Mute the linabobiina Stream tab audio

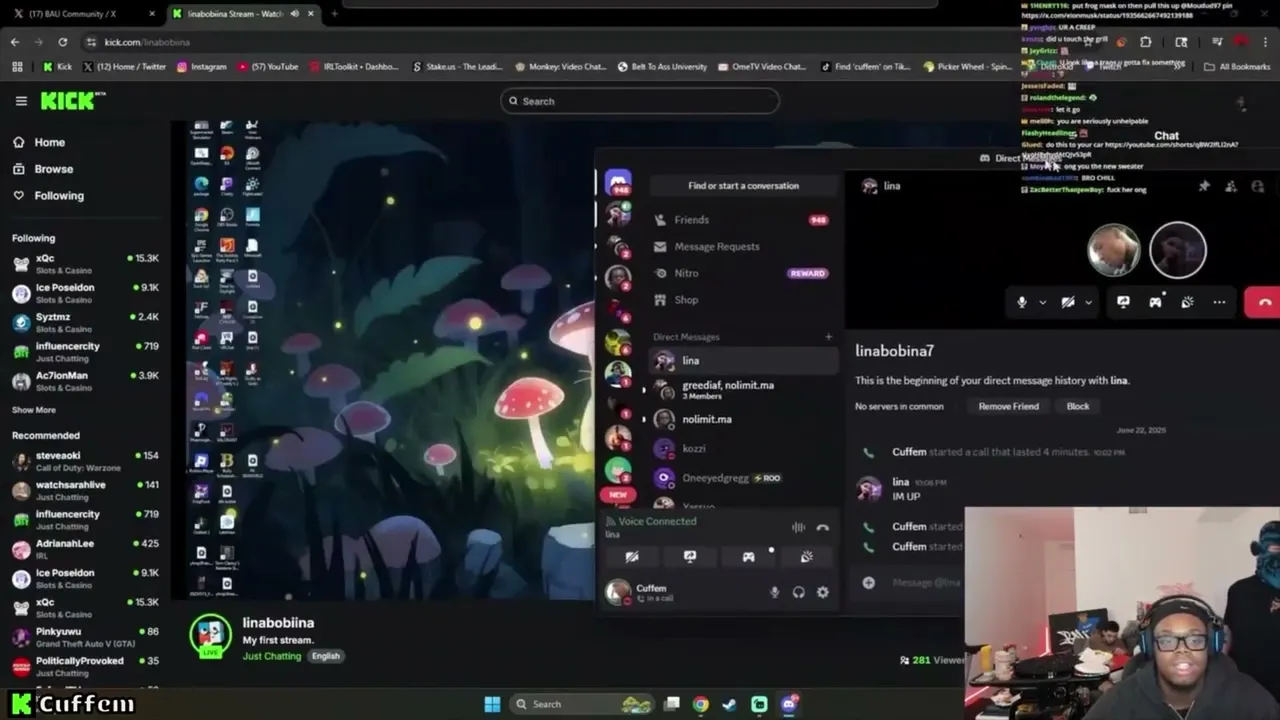(x=295, y=14)
